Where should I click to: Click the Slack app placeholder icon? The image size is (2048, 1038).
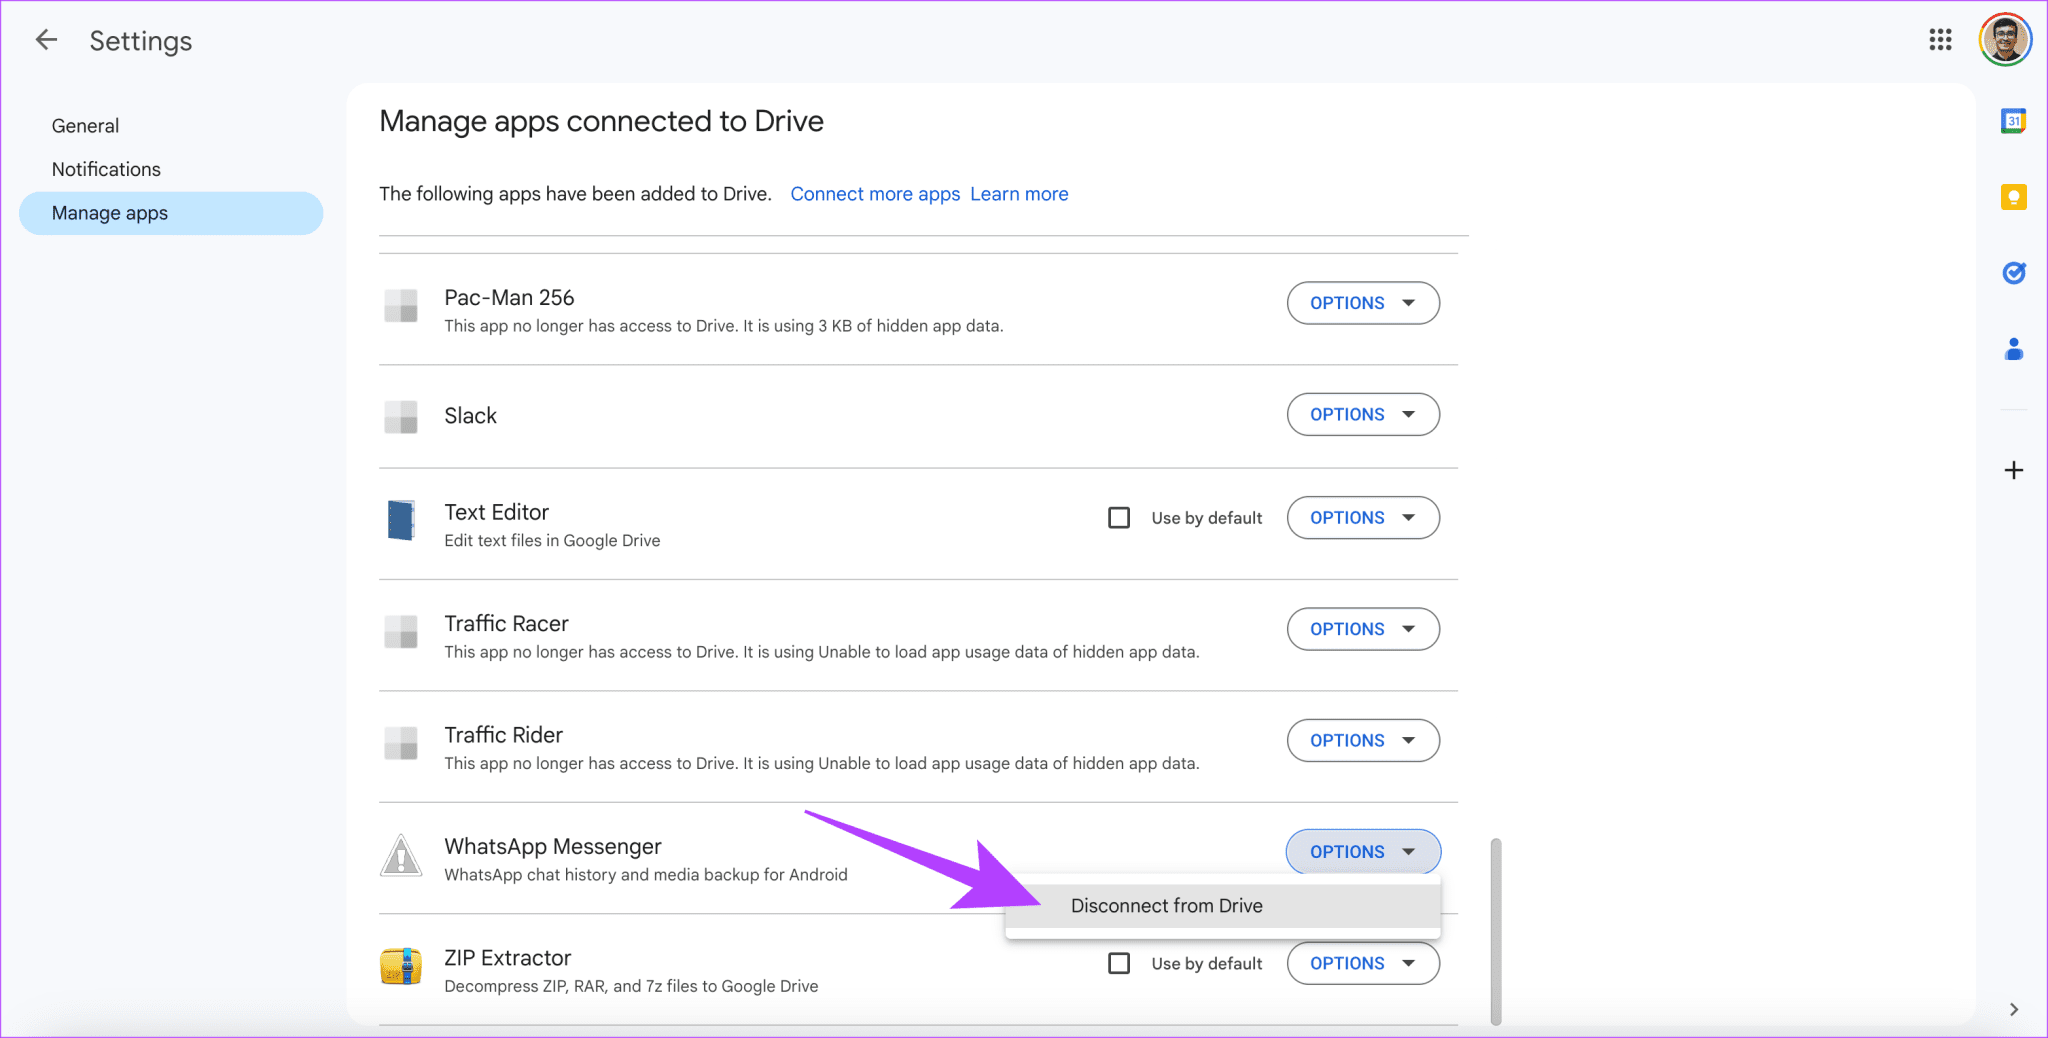click(x=401, y=417)
